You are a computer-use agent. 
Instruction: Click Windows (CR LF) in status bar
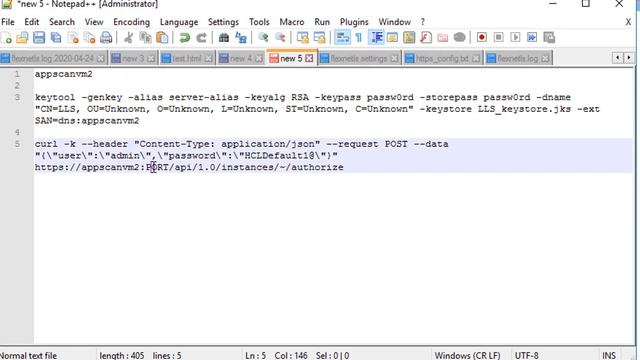tap(467, 355)
